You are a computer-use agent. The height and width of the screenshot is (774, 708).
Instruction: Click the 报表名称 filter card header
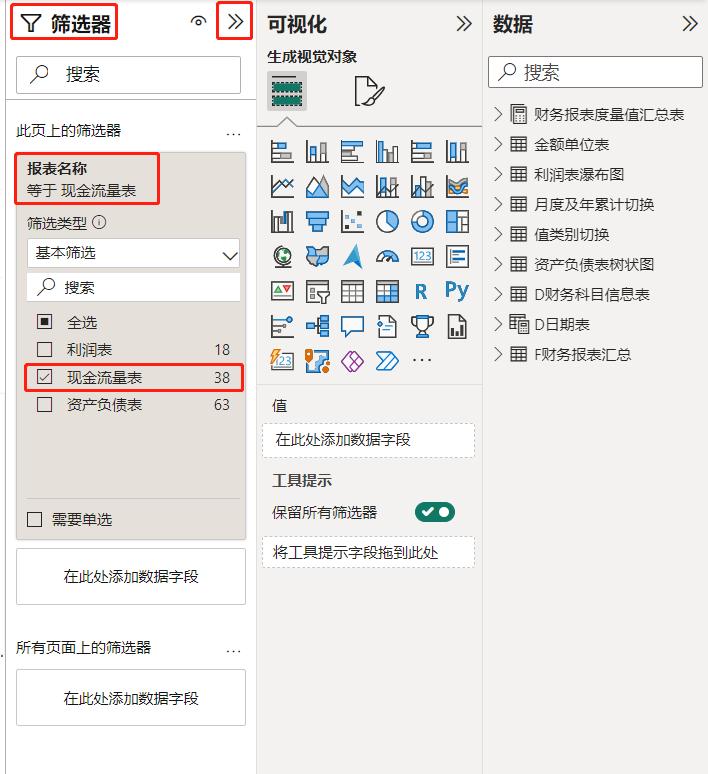pos(87,179)
